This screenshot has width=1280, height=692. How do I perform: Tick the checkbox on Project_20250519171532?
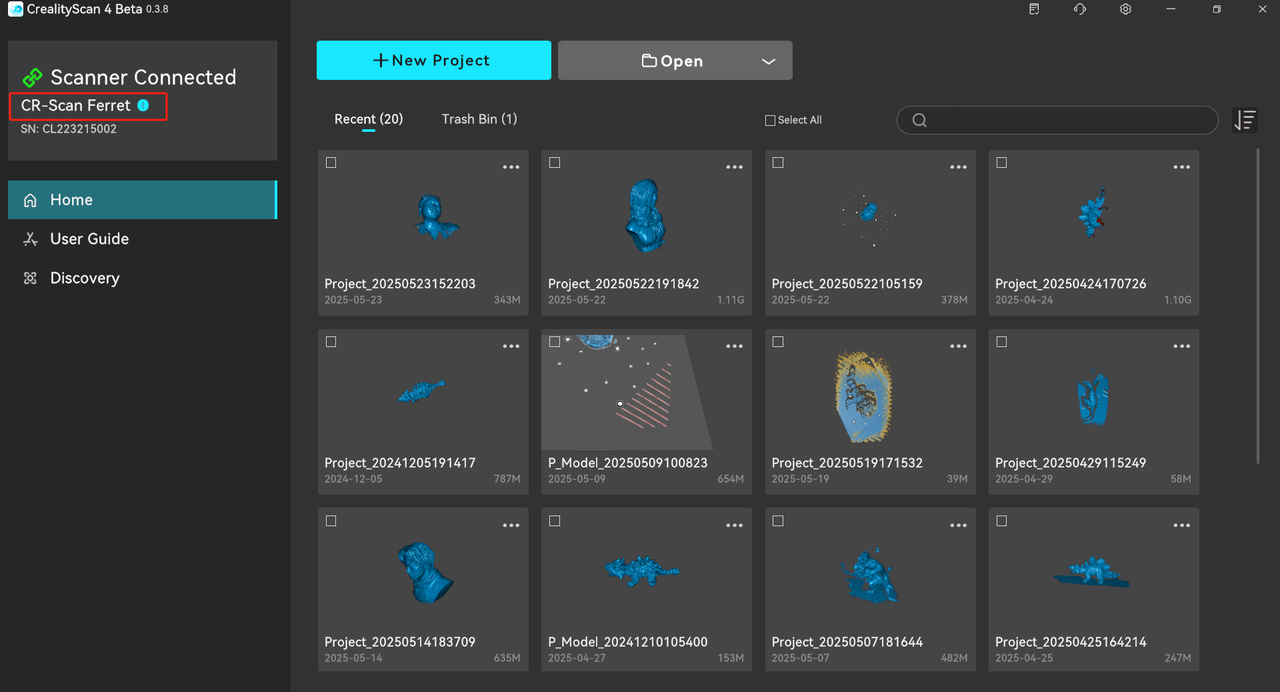[x=778, y=342]
